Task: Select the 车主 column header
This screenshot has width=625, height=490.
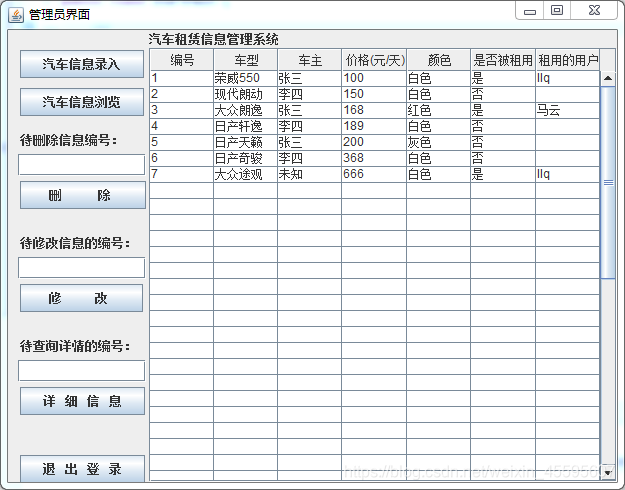Action: click(310, 60)
